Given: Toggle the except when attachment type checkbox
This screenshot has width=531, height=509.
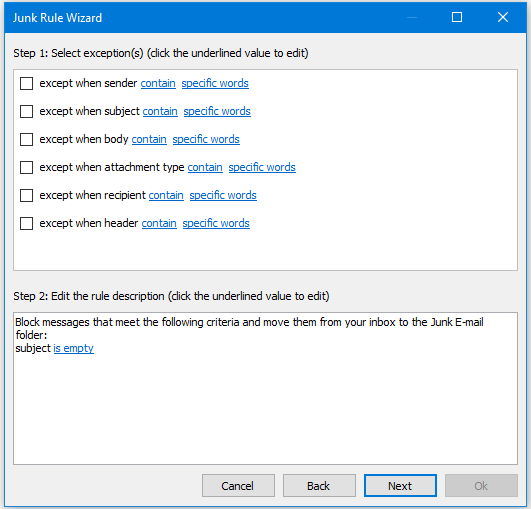Looking at the screenshot, I should [x=26, y=167].
